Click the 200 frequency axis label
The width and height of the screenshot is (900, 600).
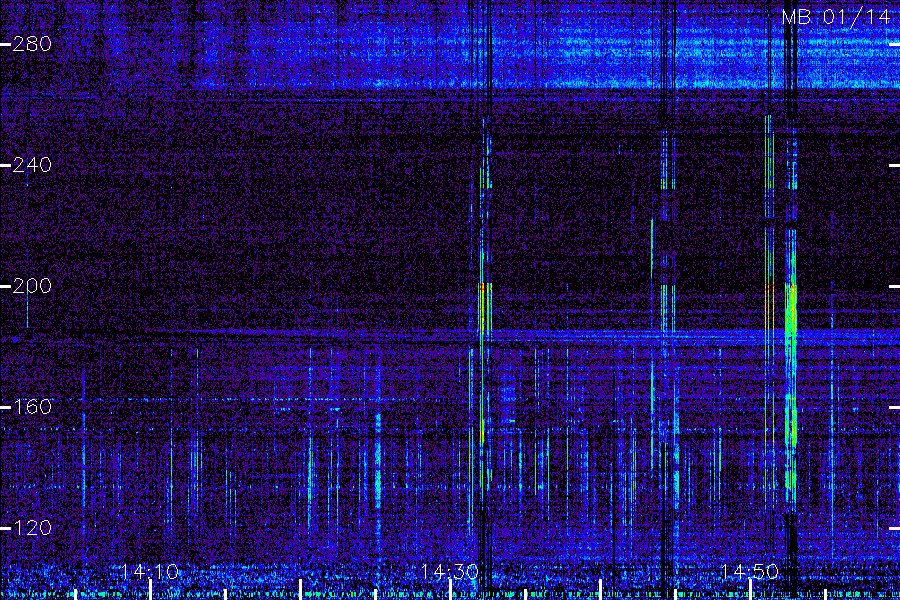tap(32, 286)
